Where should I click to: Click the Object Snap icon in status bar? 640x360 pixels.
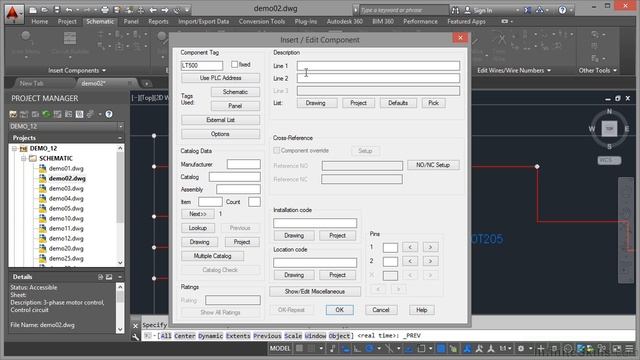(421, 349)
